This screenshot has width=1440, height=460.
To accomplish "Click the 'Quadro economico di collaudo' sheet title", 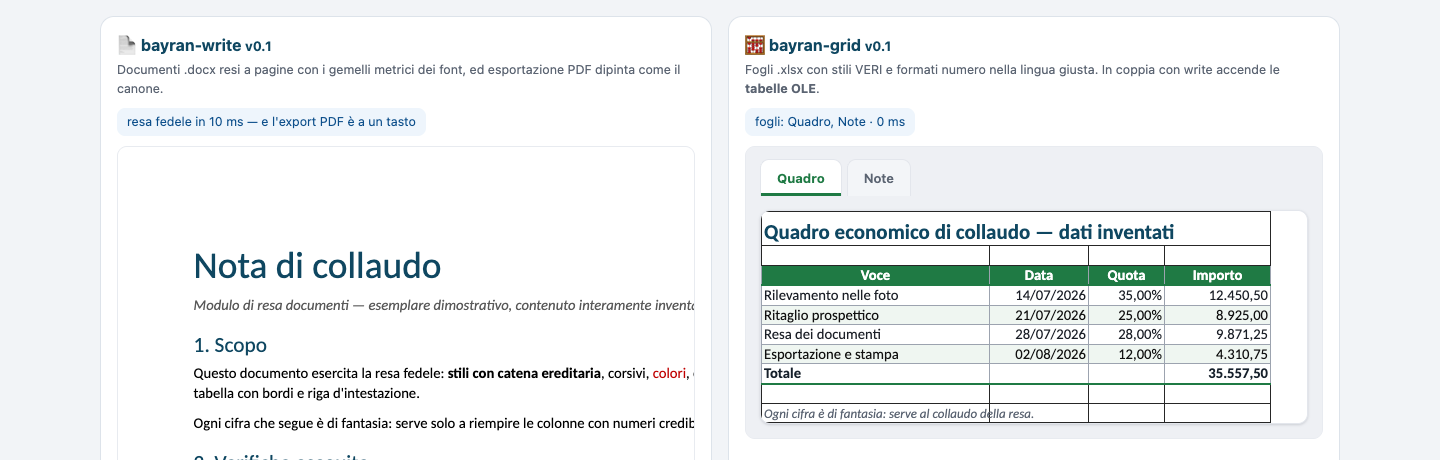I will tap(968, 232).
